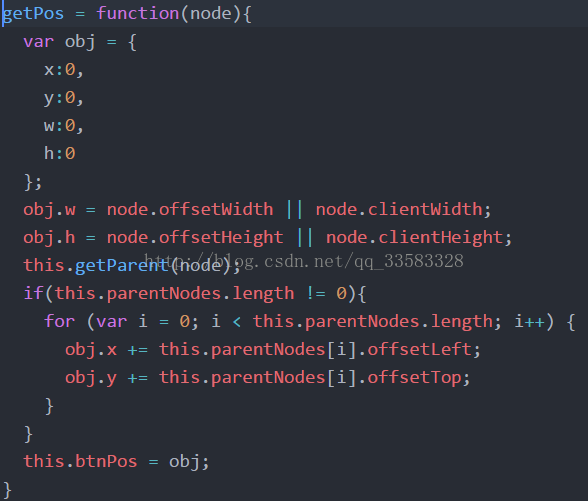Select the 'function' keyword
The height and width of the screenshot is (501, 588).
(138, 14)
